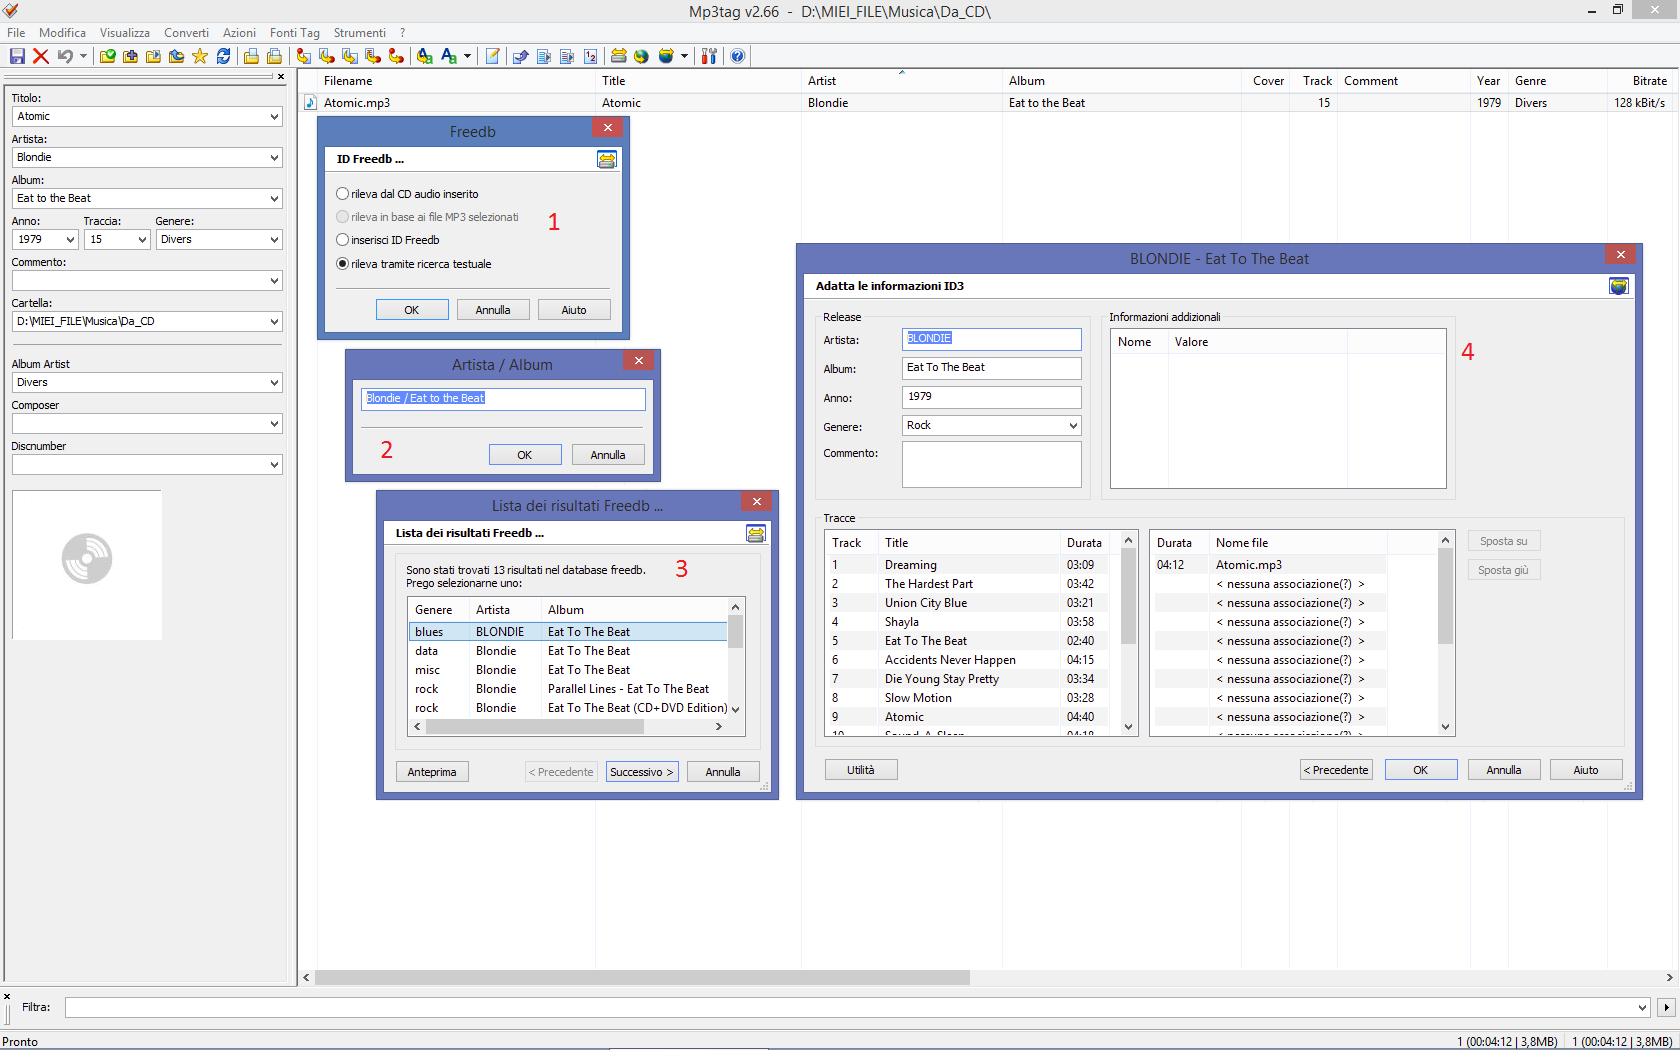
Task: Click the change directory folder icon
Action: pos(108,56)
